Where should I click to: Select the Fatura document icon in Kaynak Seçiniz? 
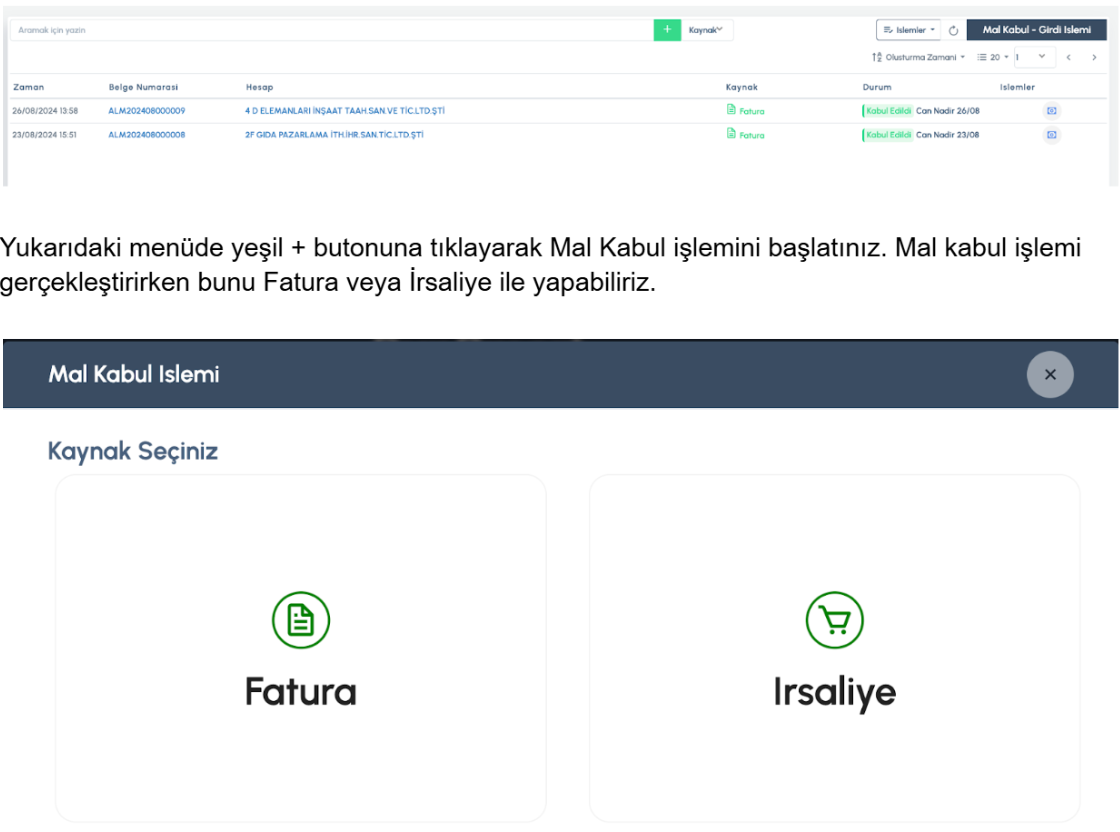tap(301, 620)
